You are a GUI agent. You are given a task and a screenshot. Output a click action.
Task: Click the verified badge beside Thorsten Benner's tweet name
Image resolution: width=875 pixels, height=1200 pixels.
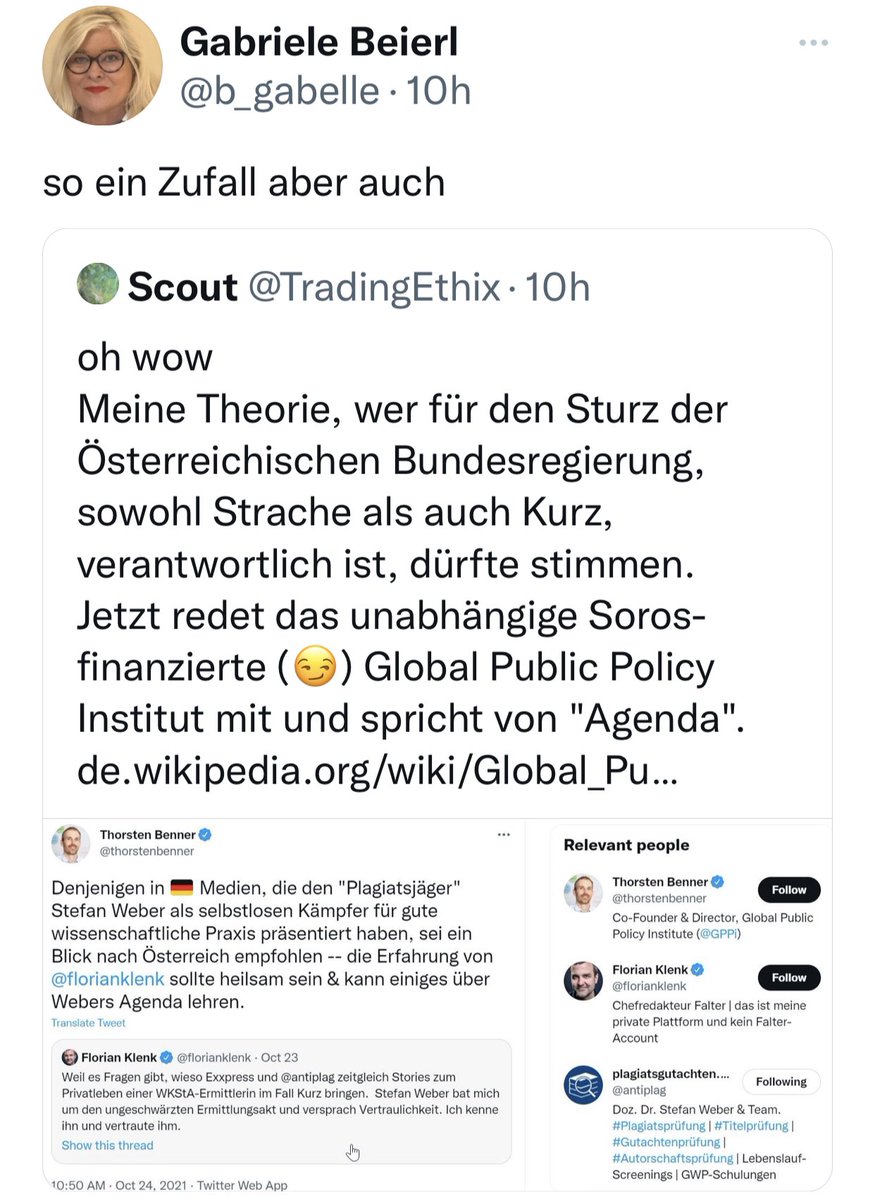205,834
